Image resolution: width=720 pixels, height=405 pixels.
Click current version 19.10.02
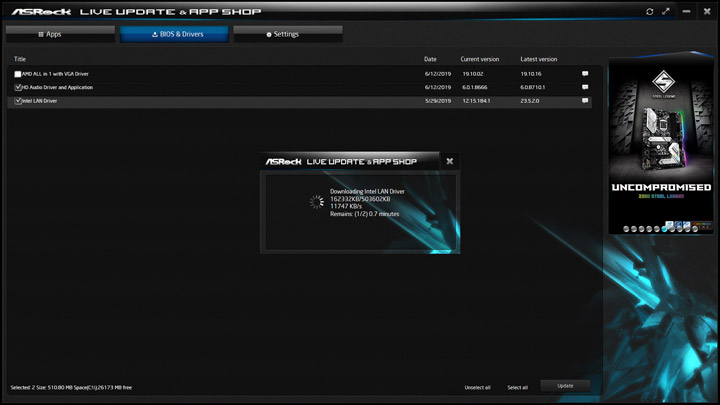(x=473, y=74)
